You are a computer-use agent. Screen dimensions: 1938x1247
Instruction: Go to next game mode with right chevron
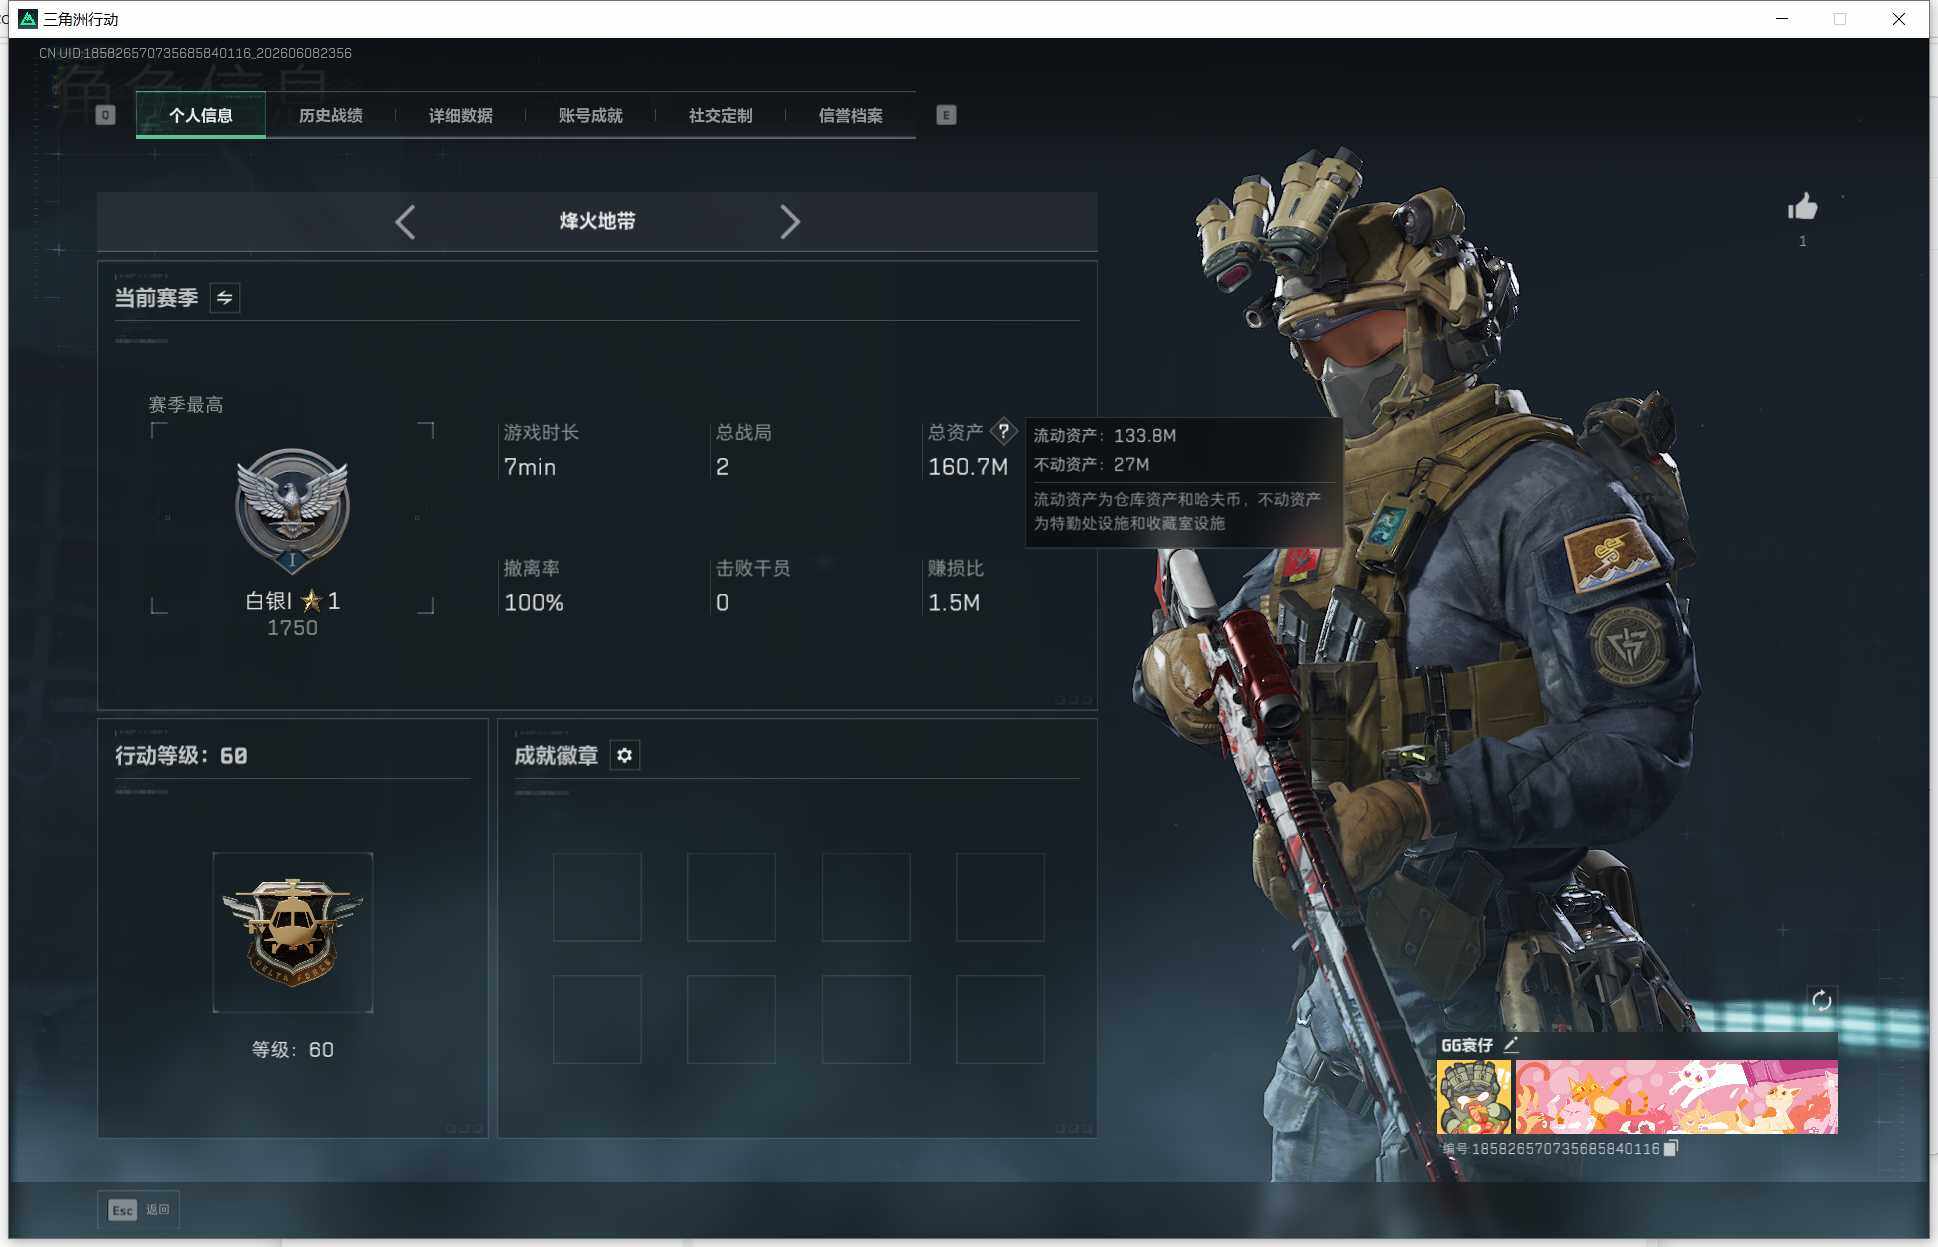pyautogui.click(x=790, y=222)
